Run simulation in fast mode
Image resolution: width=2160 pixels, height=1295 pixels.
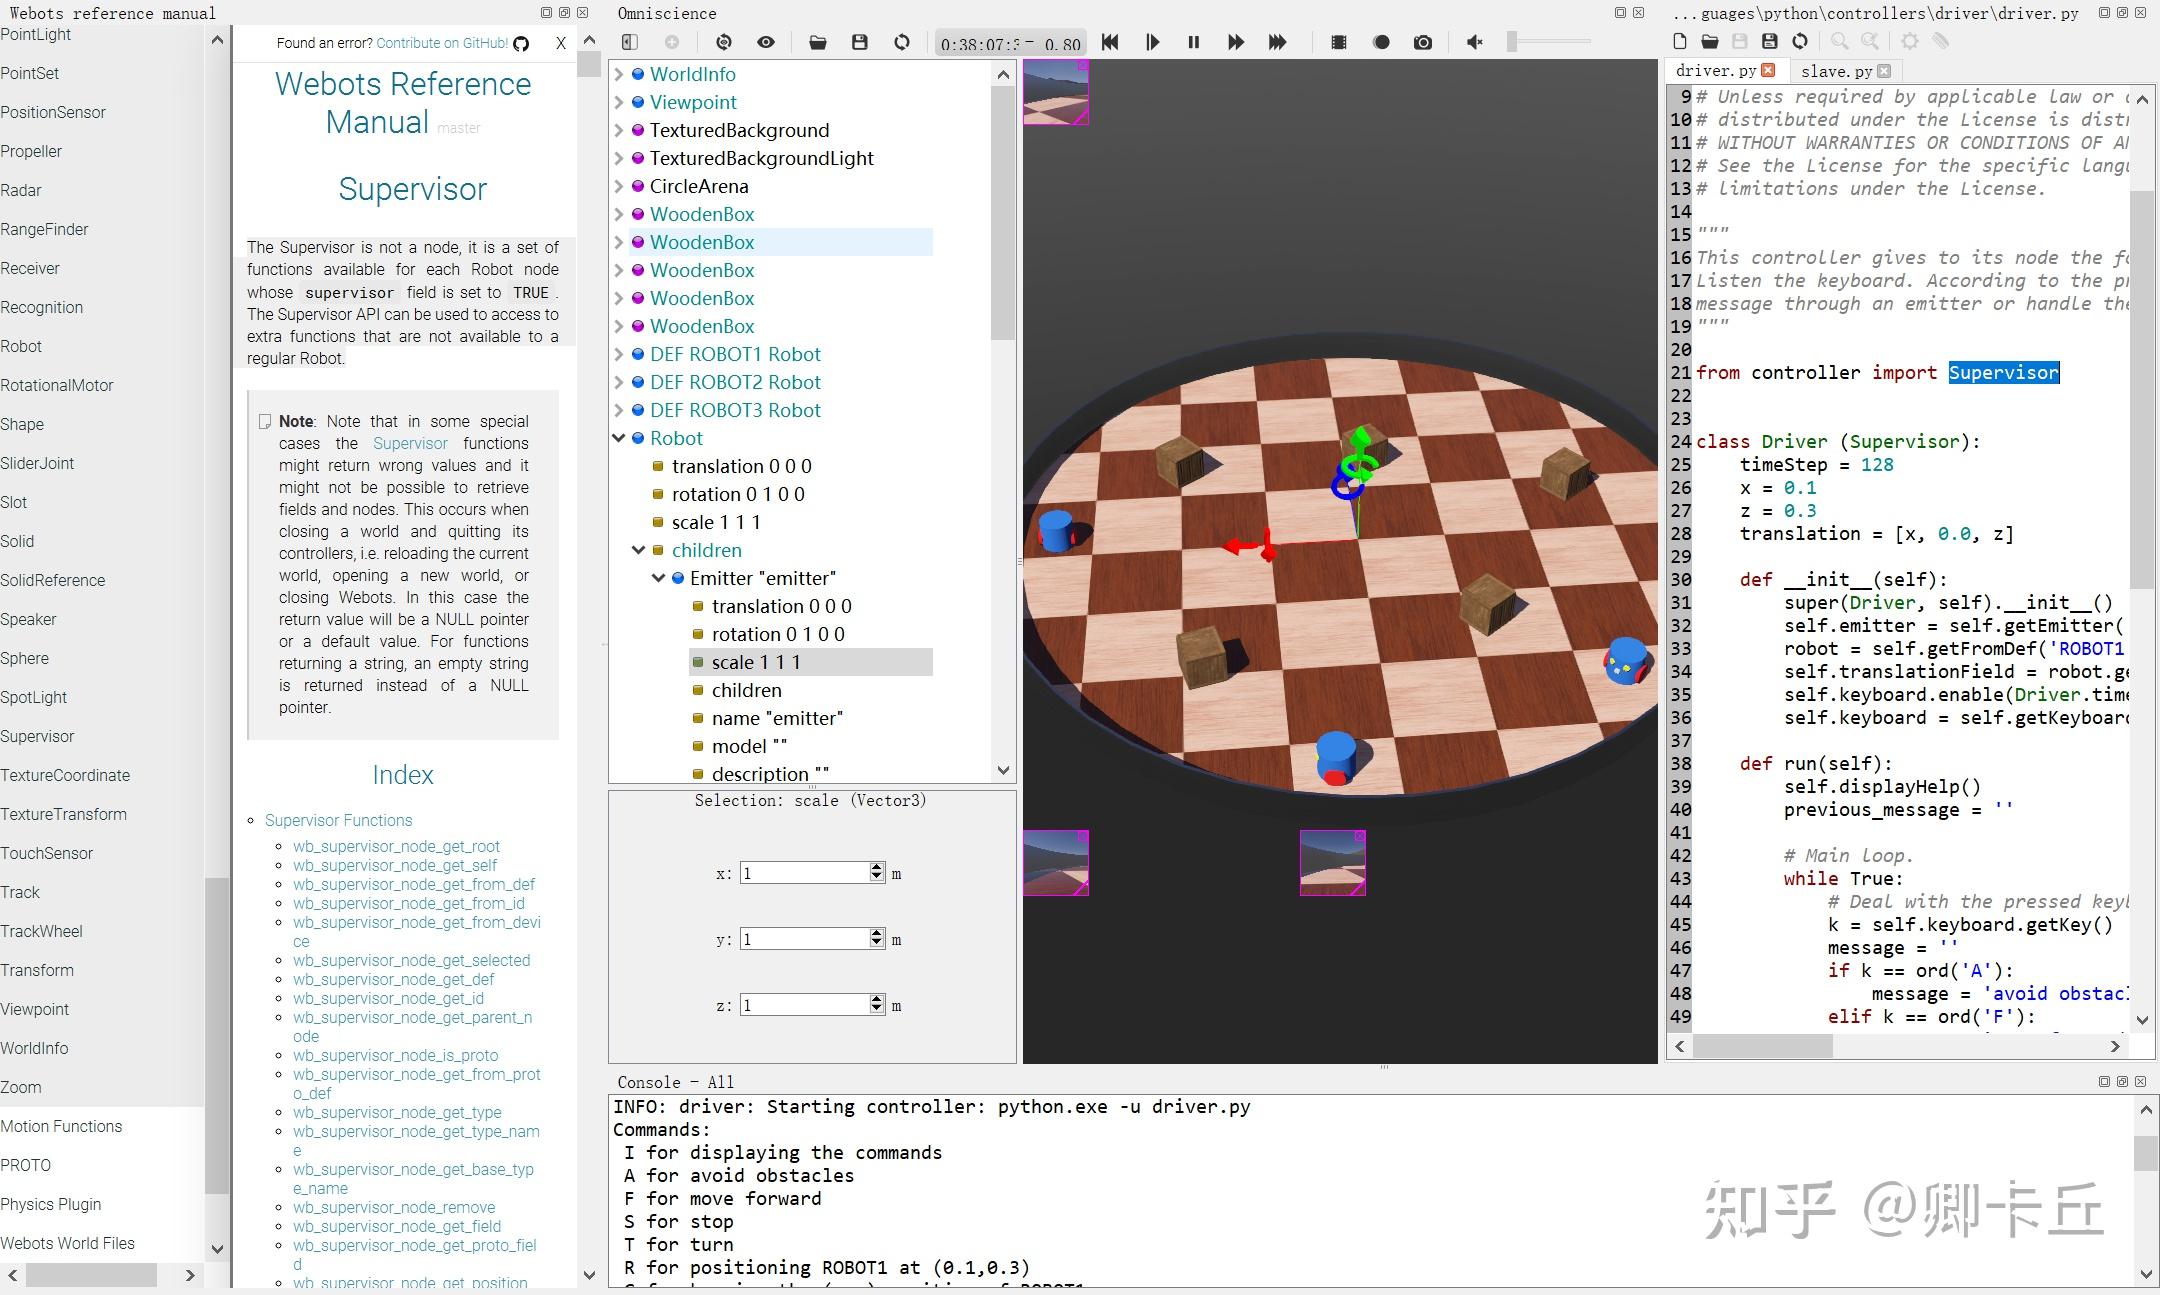coord(1236,42)
